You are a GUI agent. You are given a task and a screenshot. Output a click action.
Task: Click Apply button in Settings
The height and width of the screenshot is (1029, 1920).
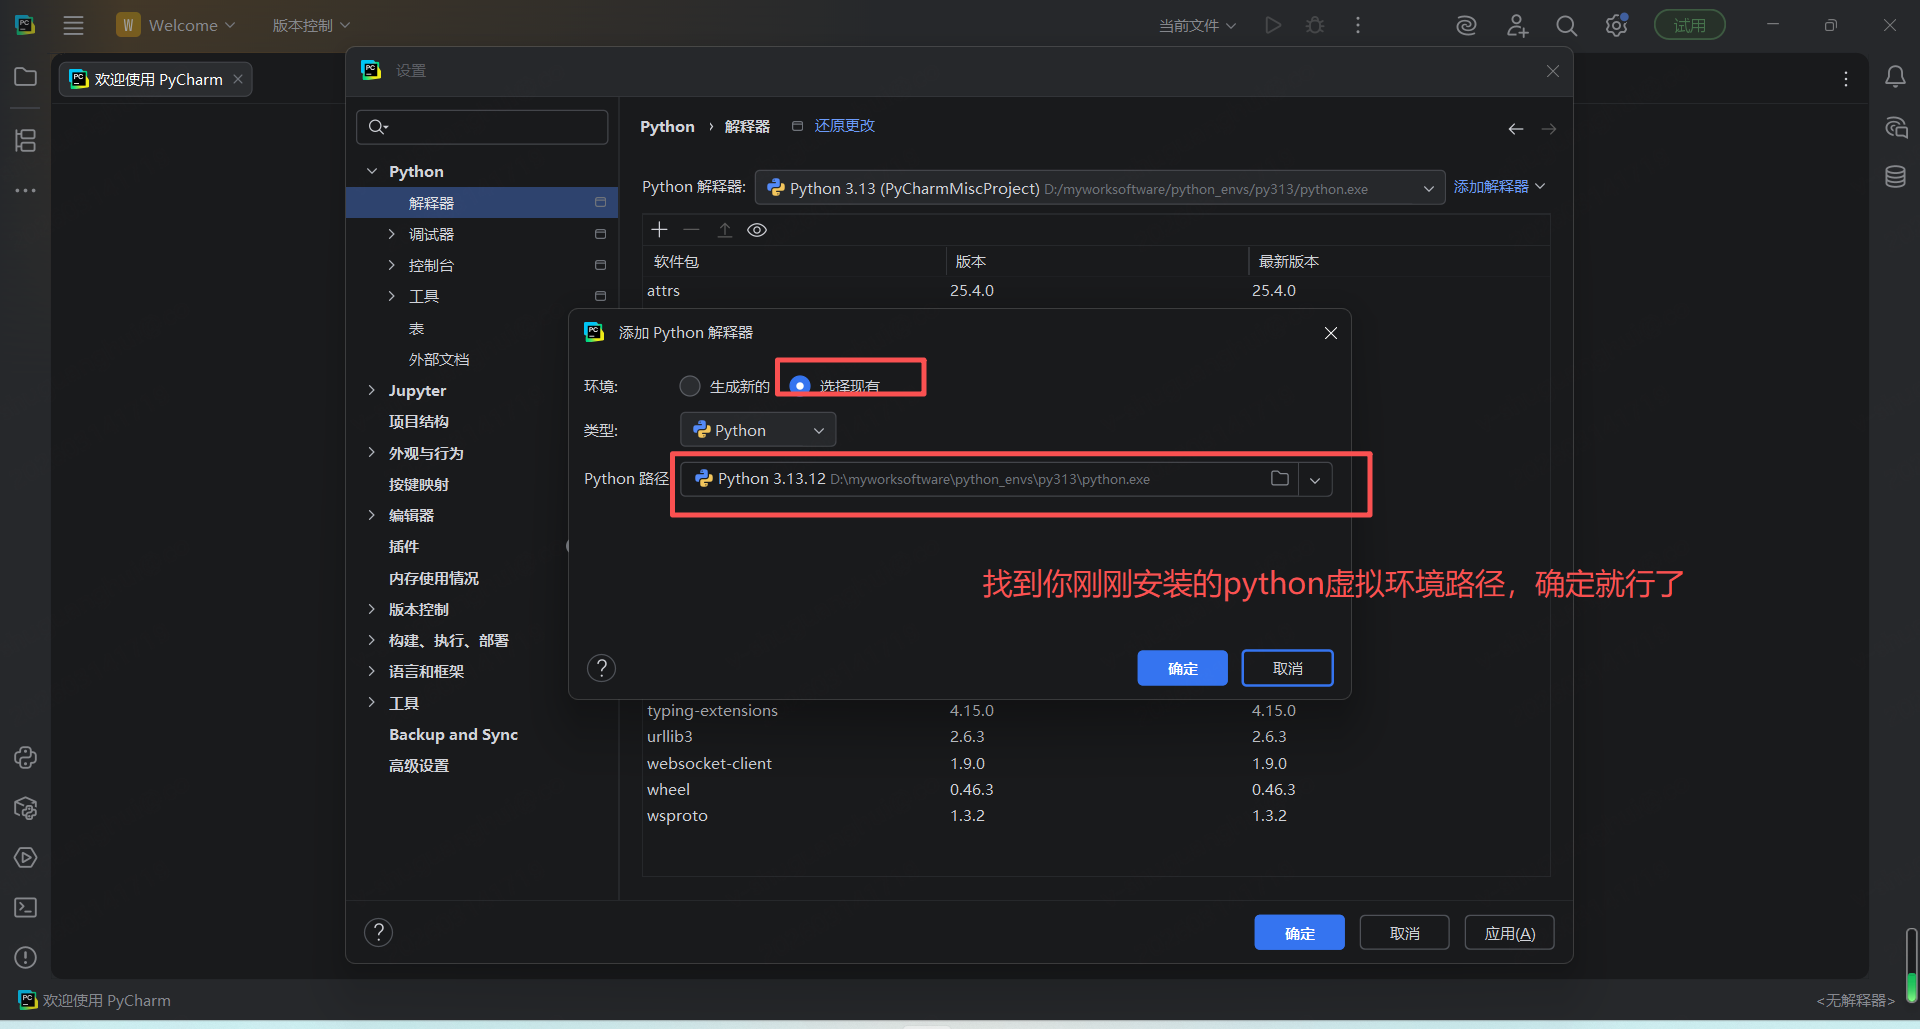(x=1509, y=933)
